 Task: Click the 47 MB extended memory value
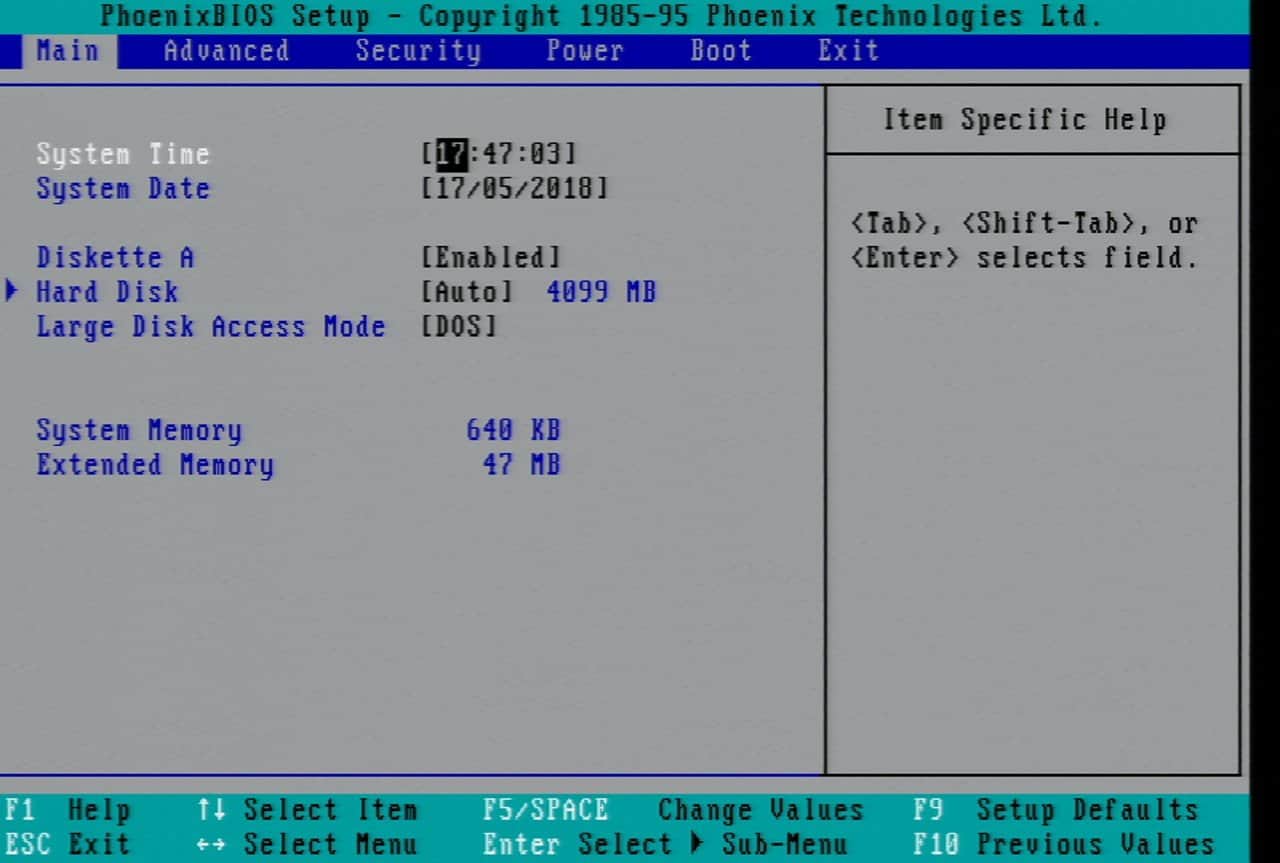click(521, 465)
